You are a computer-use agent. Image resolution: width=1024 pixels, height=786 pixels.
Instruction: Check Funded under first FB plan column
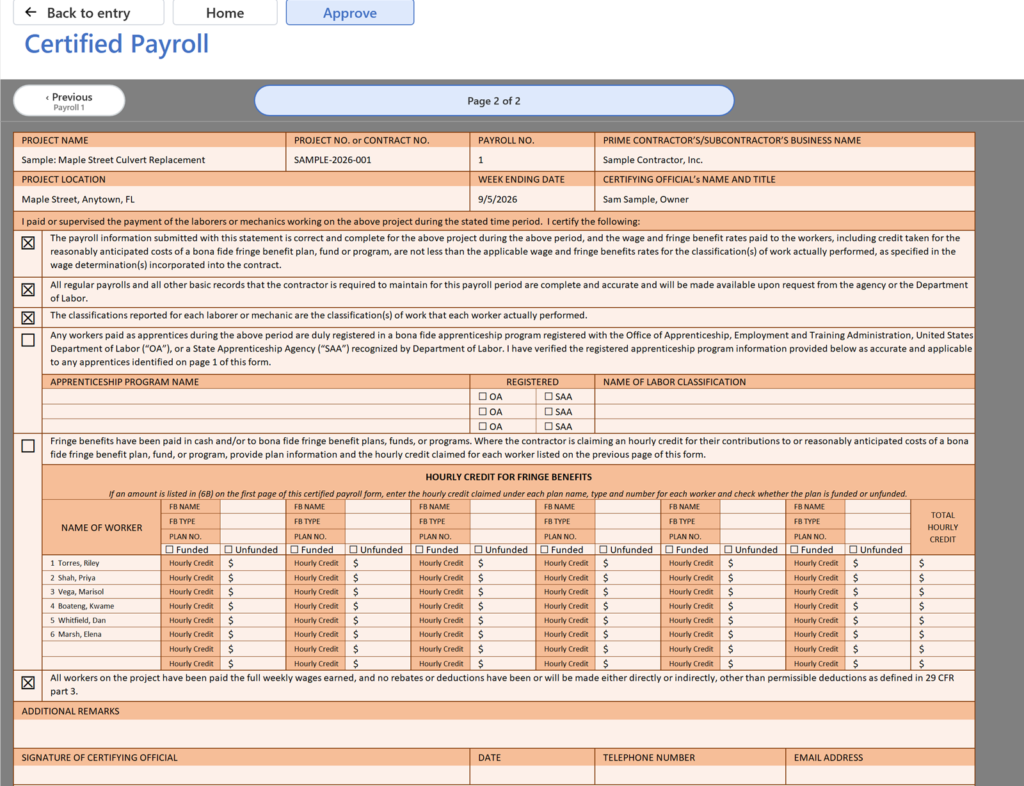coord(170,550)
